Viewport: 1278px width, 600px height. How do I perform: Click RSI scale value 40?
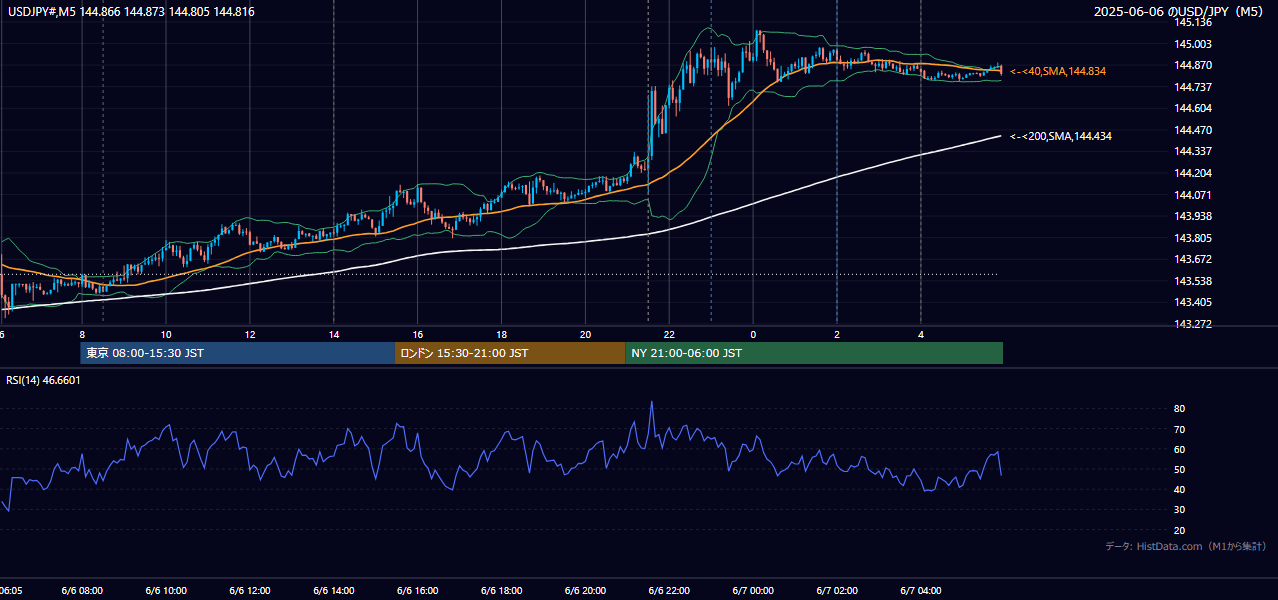tap(1180, 489)
